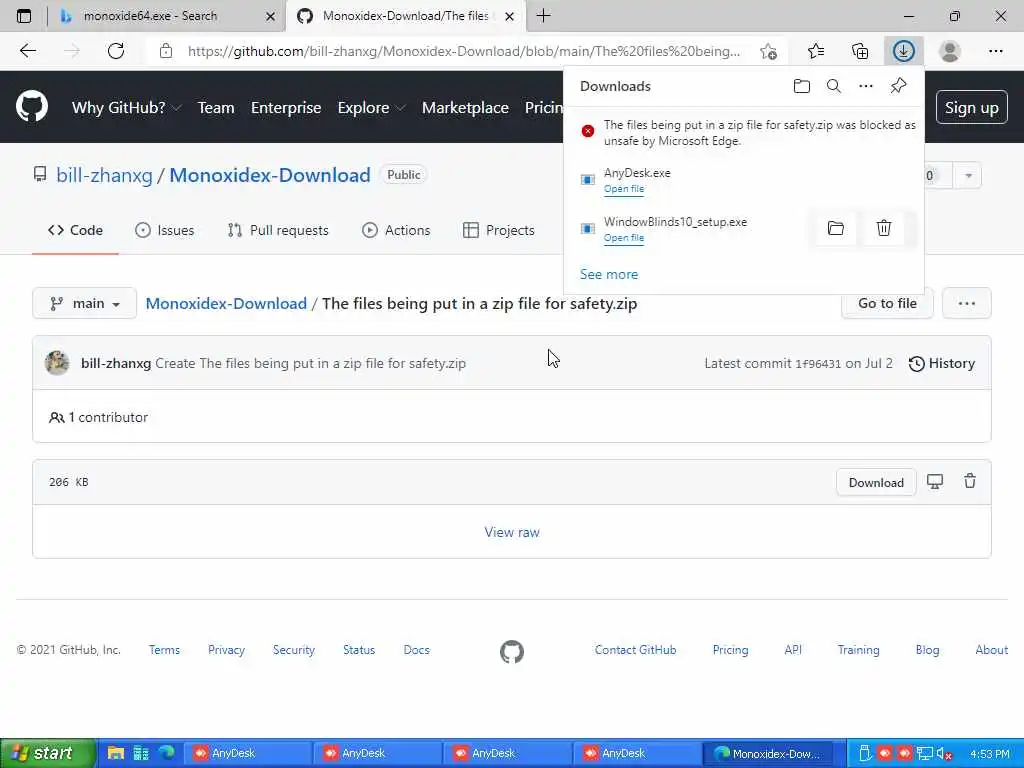Open bill-zhanxg owner link

[x=104, y=175]
